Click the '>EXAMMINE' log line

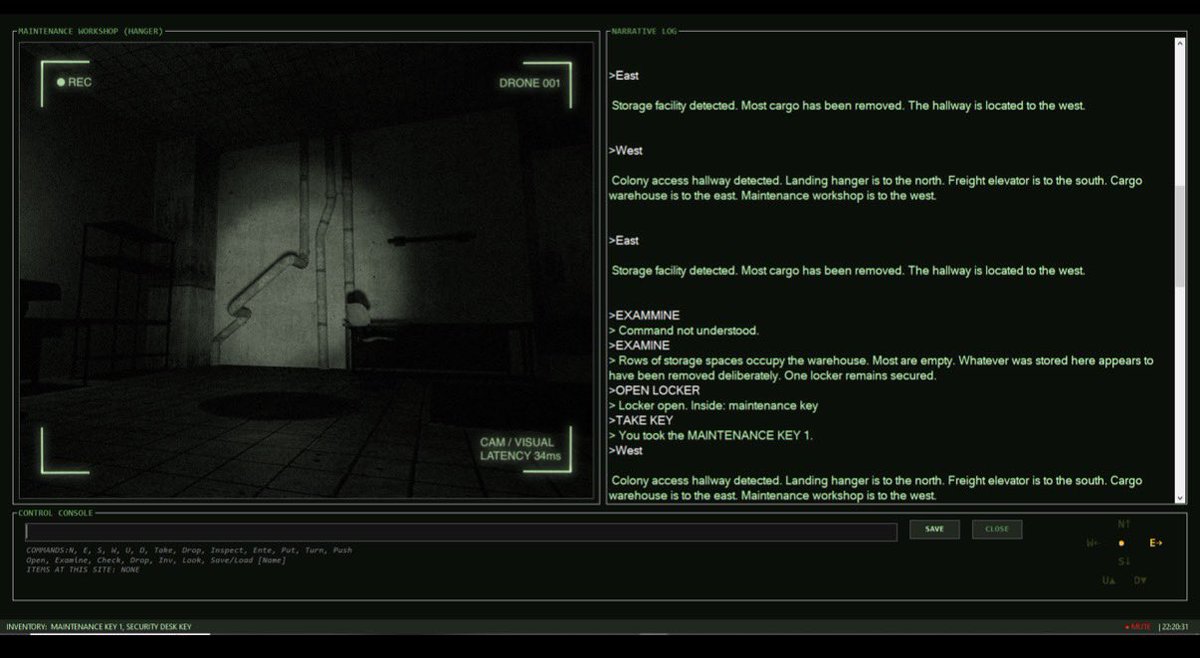pos(644,315)
